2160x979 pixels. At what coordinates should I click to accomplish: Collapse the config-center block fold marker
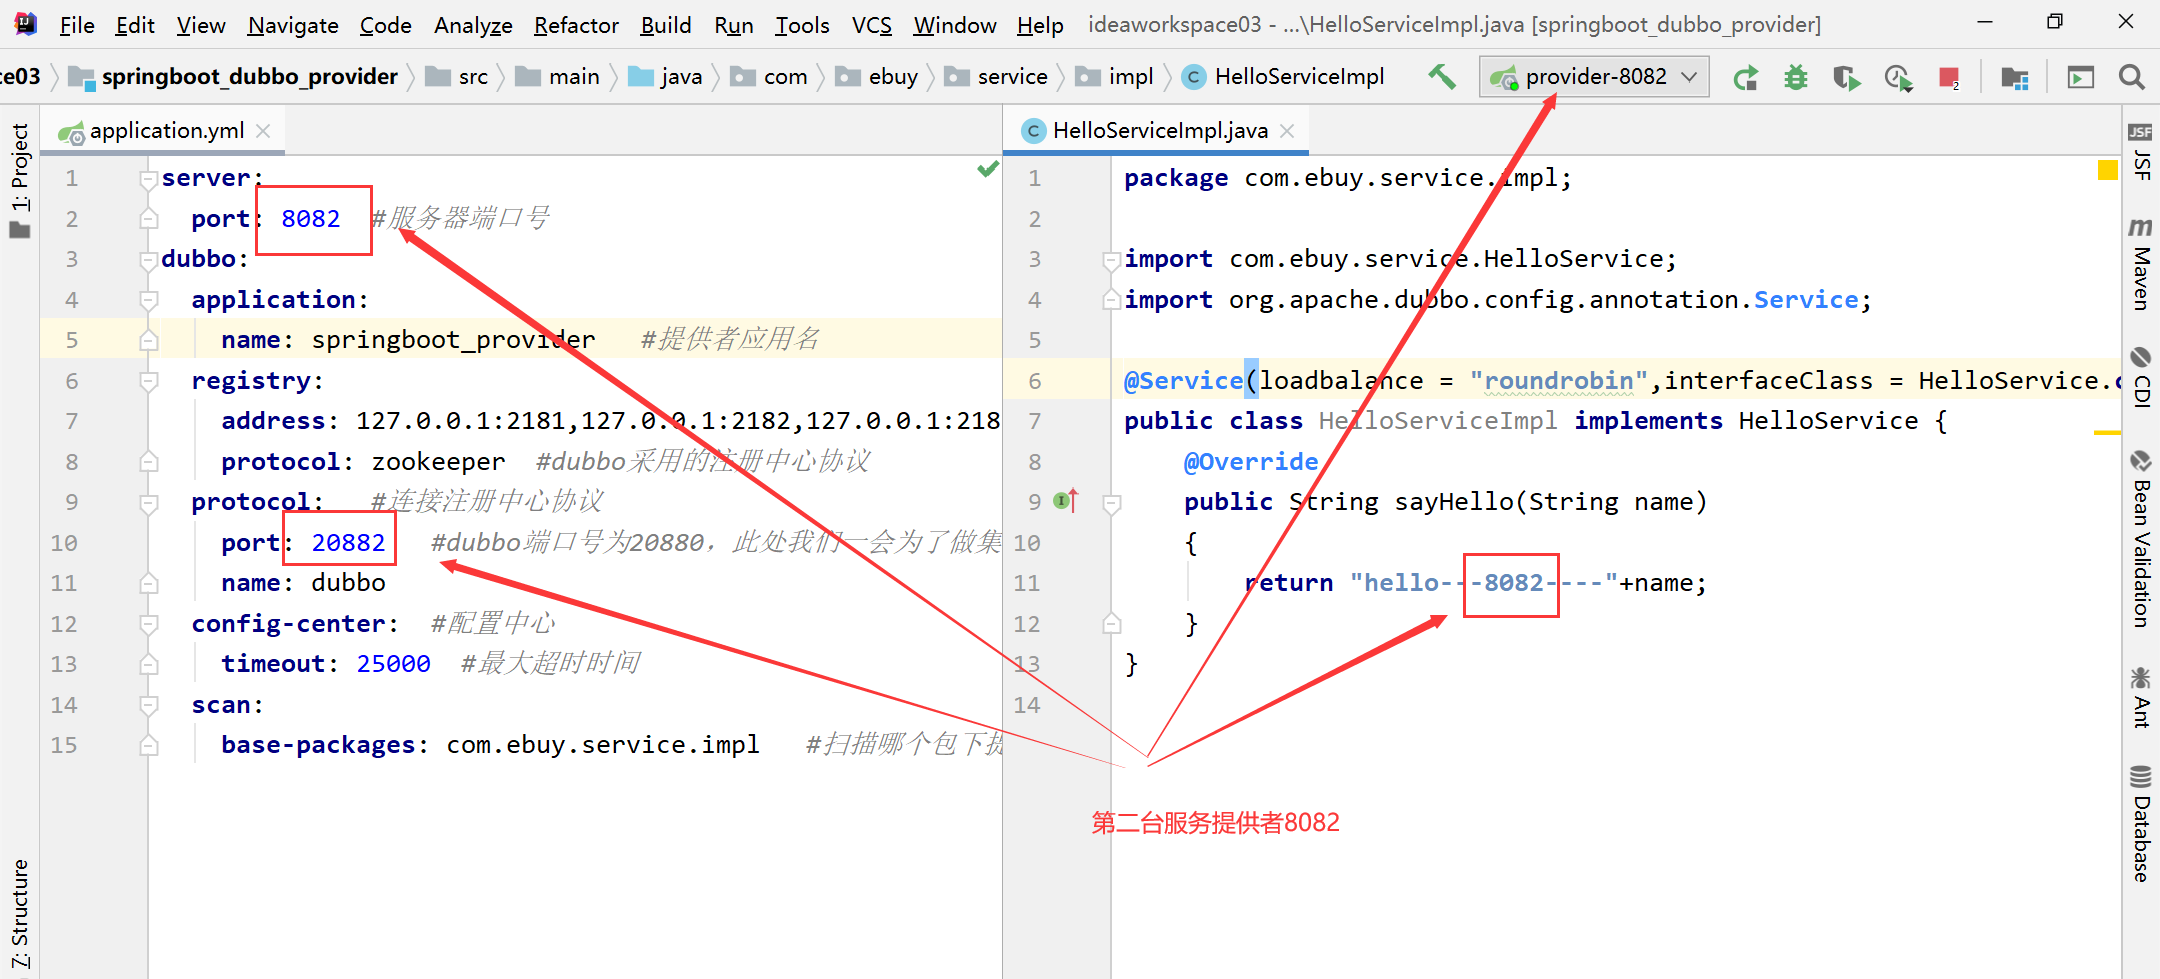tap(149, 624)
